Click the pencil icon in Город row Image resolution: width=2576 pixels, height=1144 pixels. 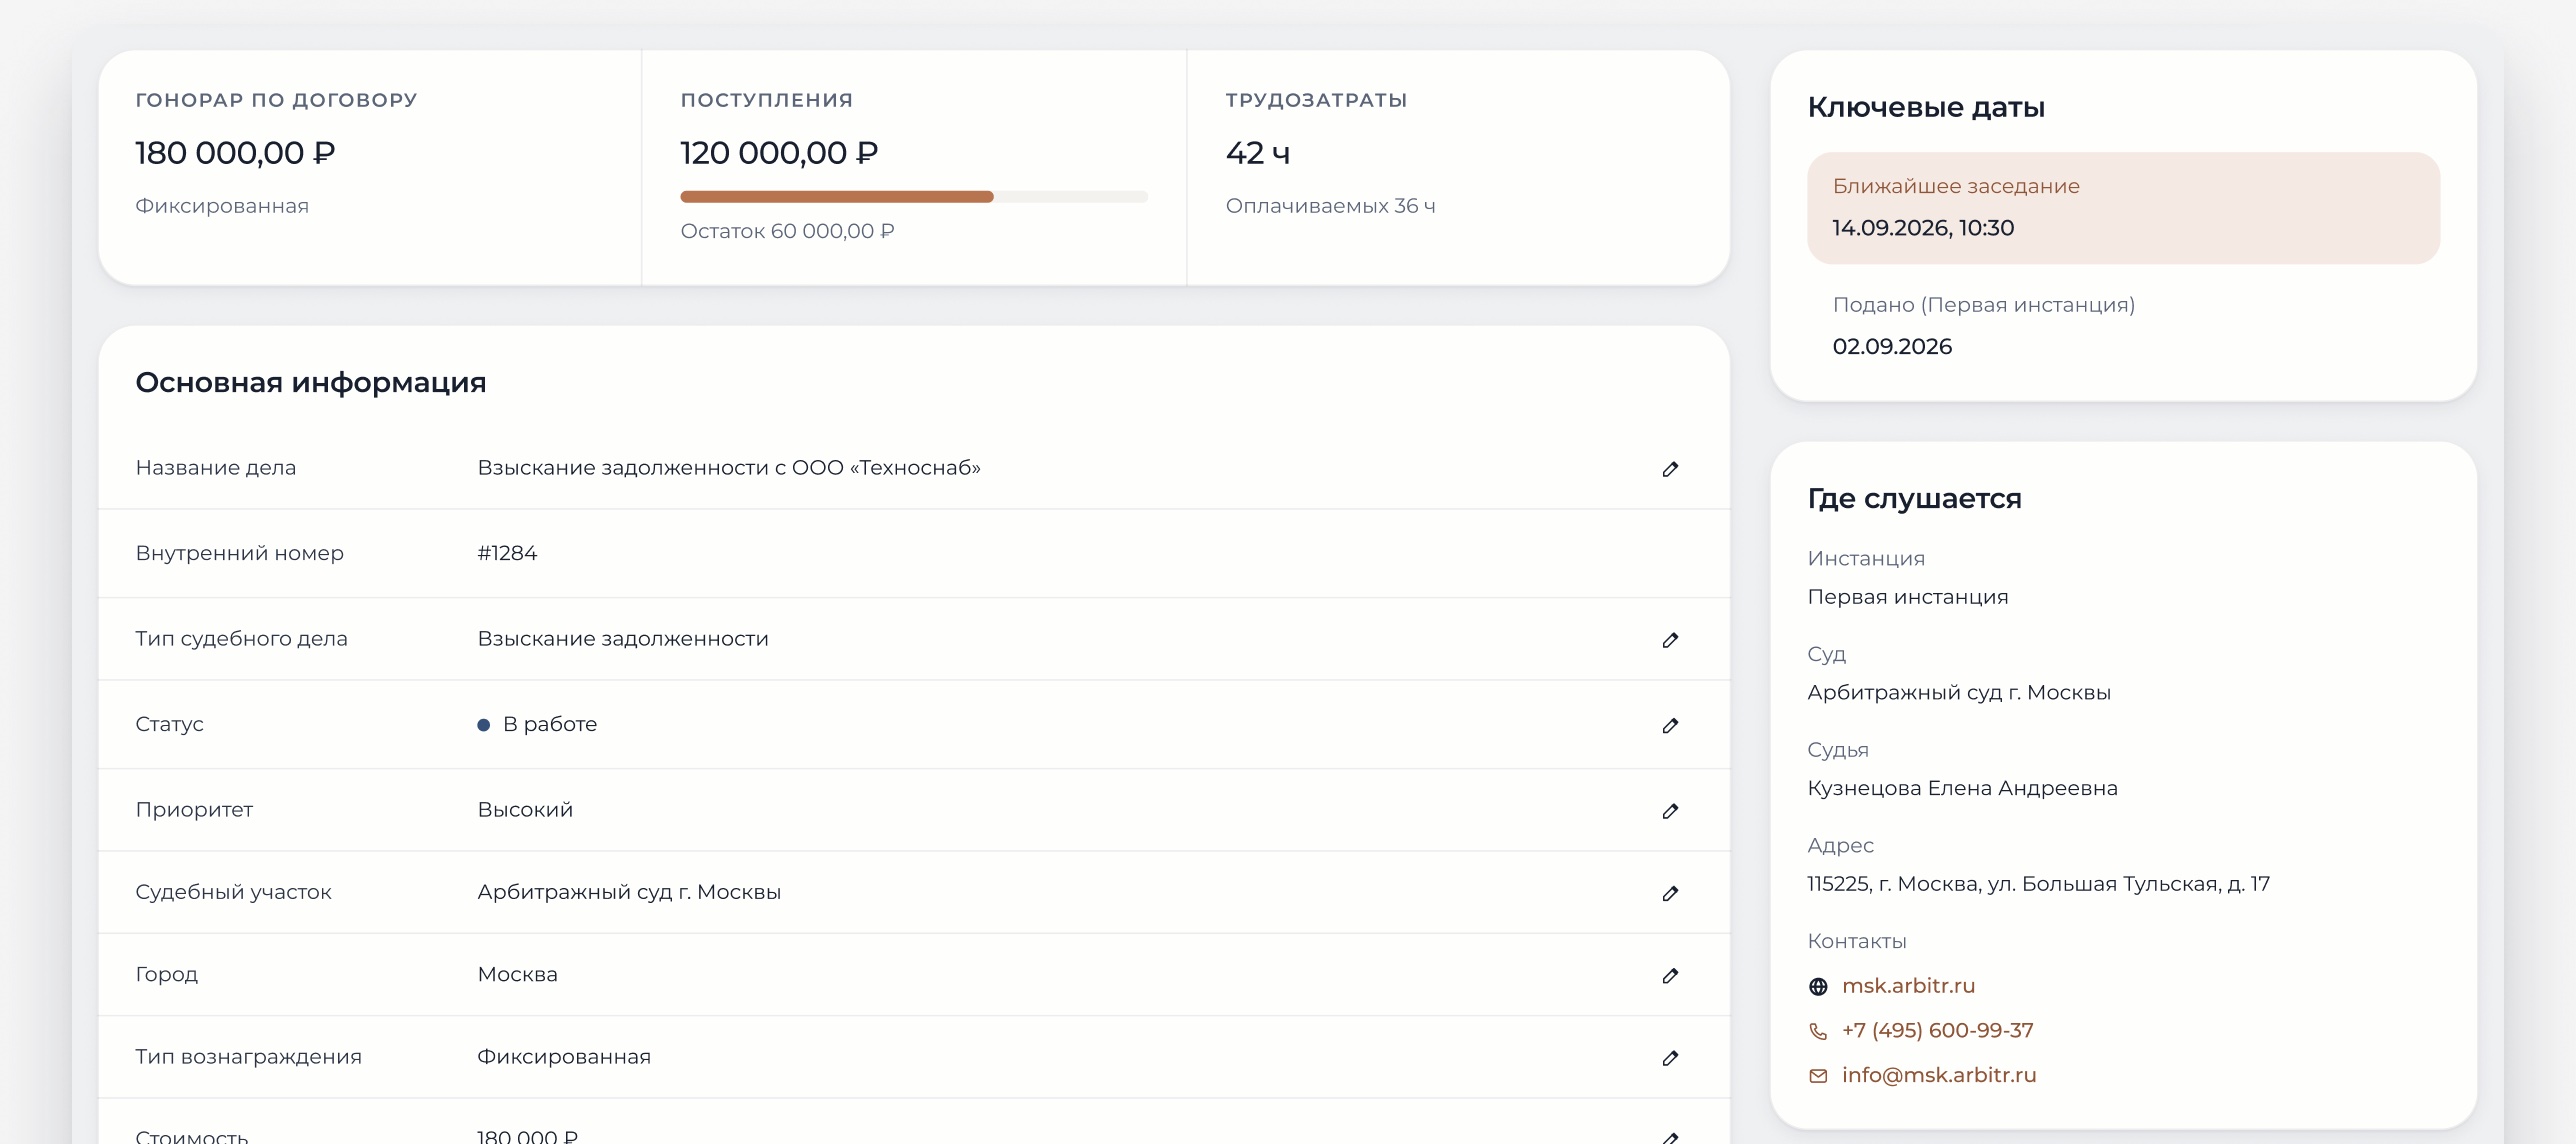pos(1670,975)
